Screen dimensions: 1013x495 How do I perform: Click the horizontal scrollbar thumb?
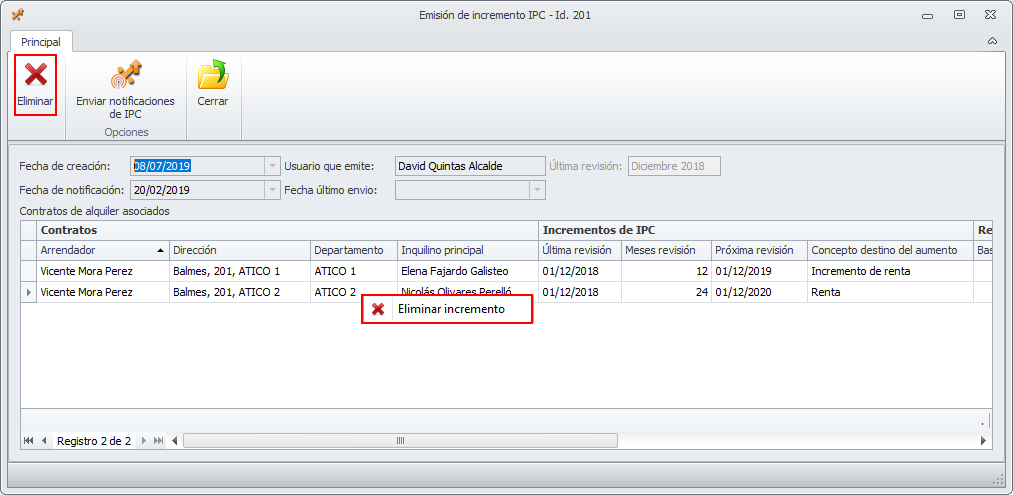[x=400, y=441]
